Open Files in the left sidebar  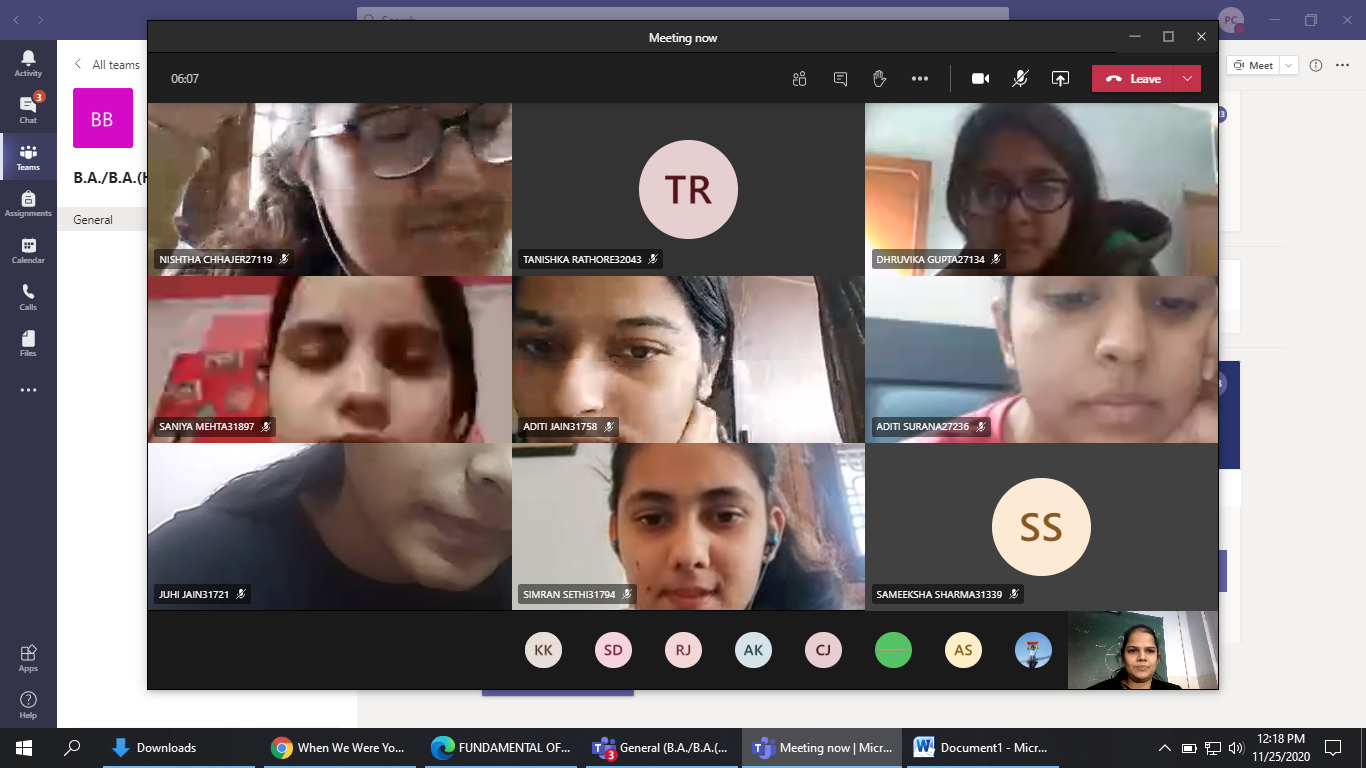tap(28, 343)
